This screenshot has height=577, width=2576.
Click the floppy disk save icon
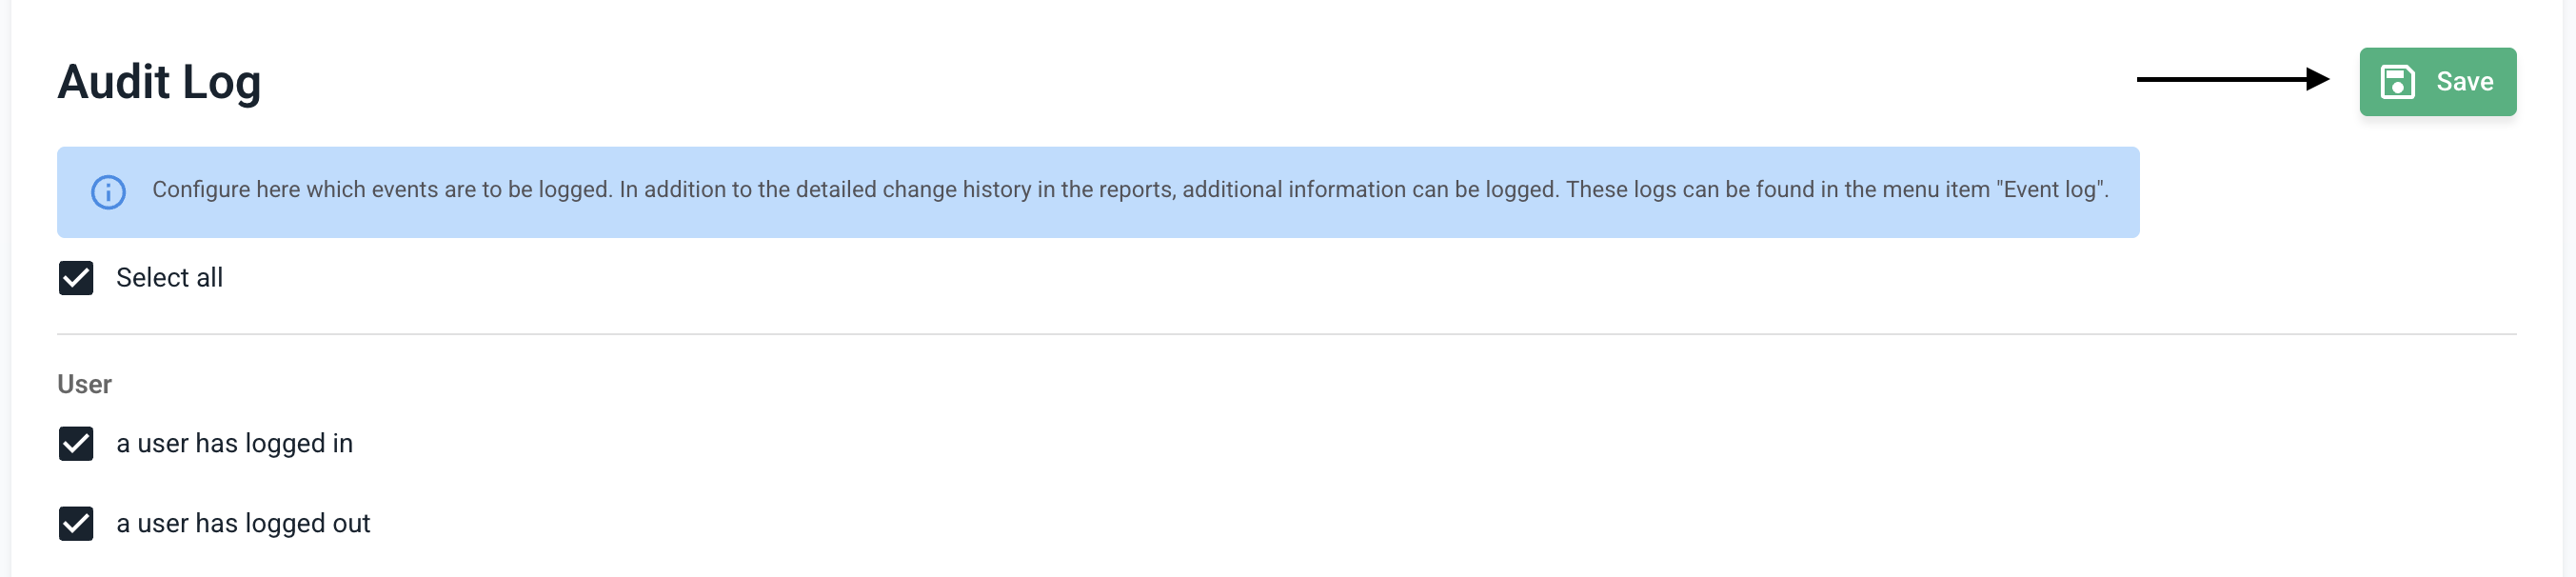[x=2397, y=82]
